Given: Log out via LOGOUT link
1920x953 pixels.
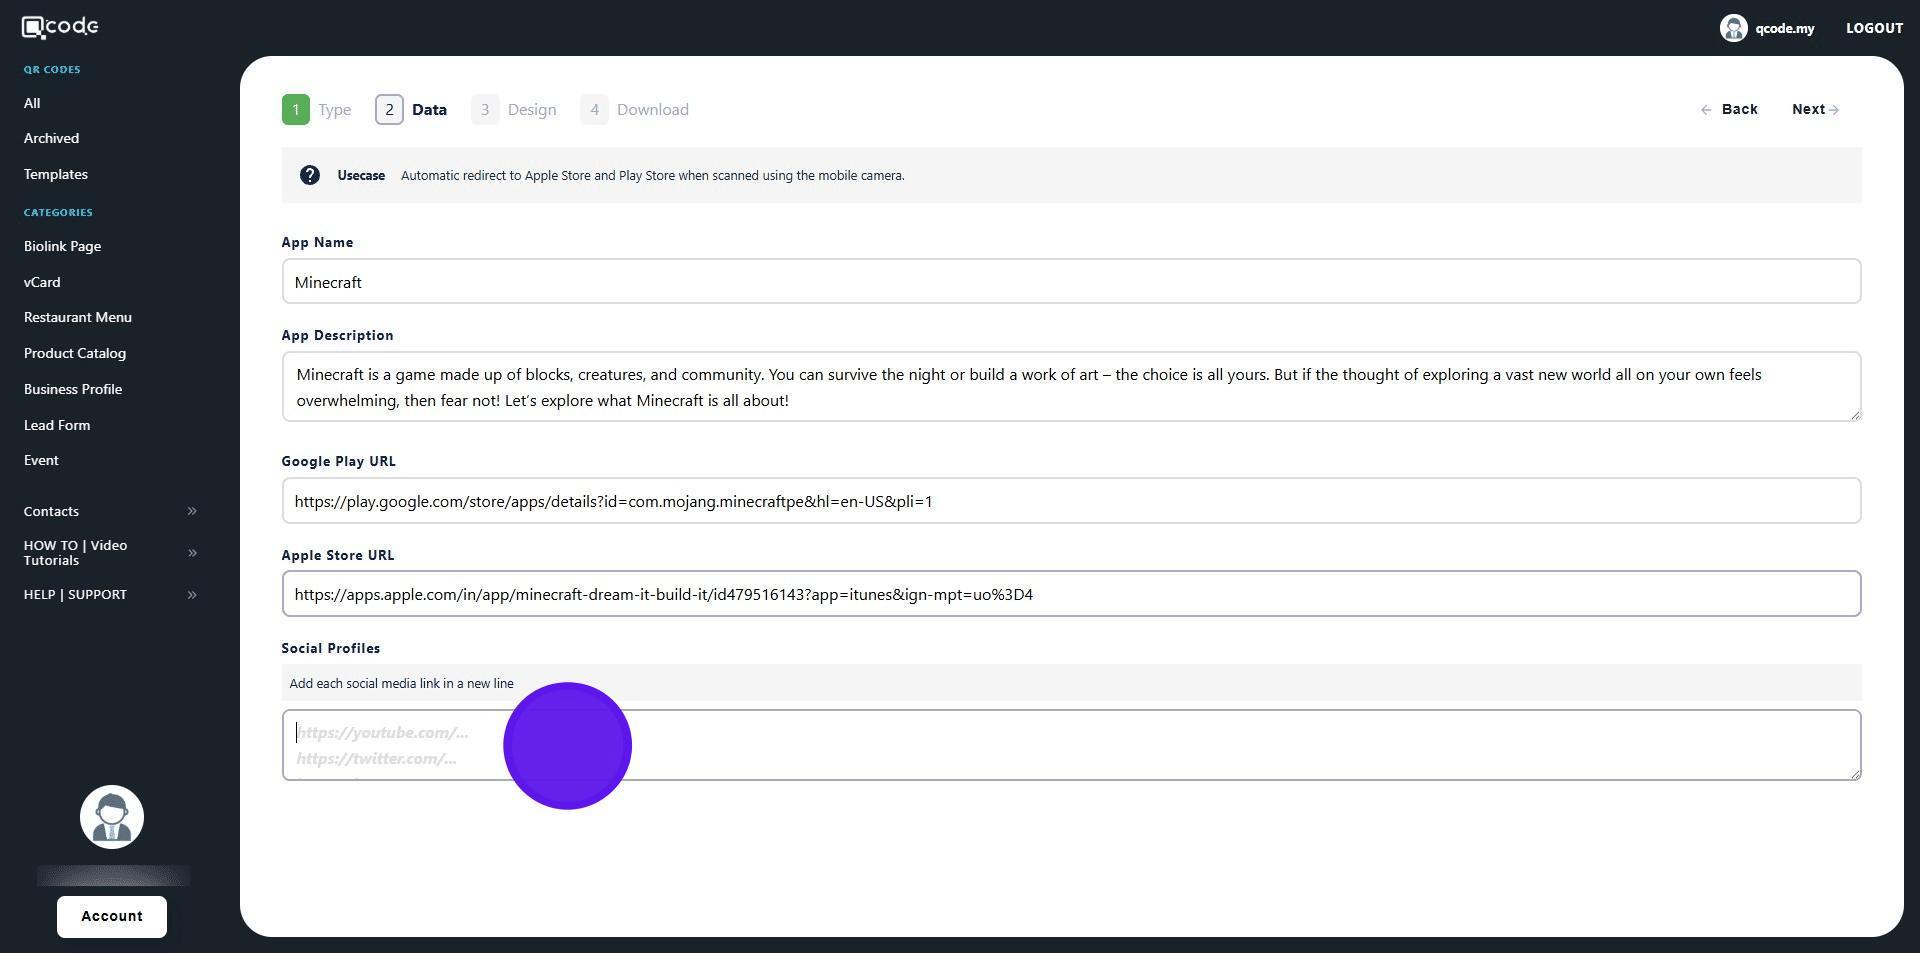Looking at the screenshot, I should pos(1873,28).
